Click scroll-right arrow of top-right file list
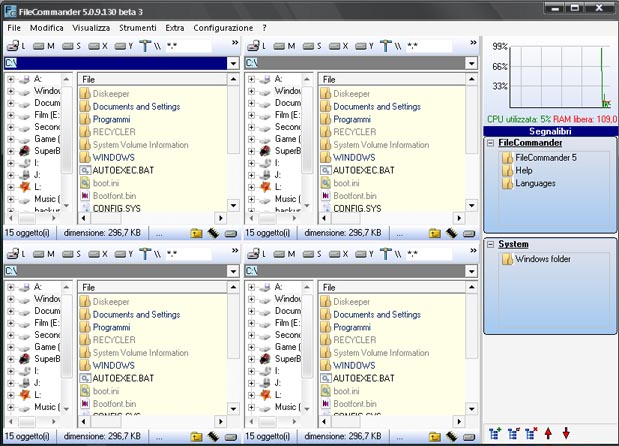Viewport: 619px width, 446px height. (459, 218)
